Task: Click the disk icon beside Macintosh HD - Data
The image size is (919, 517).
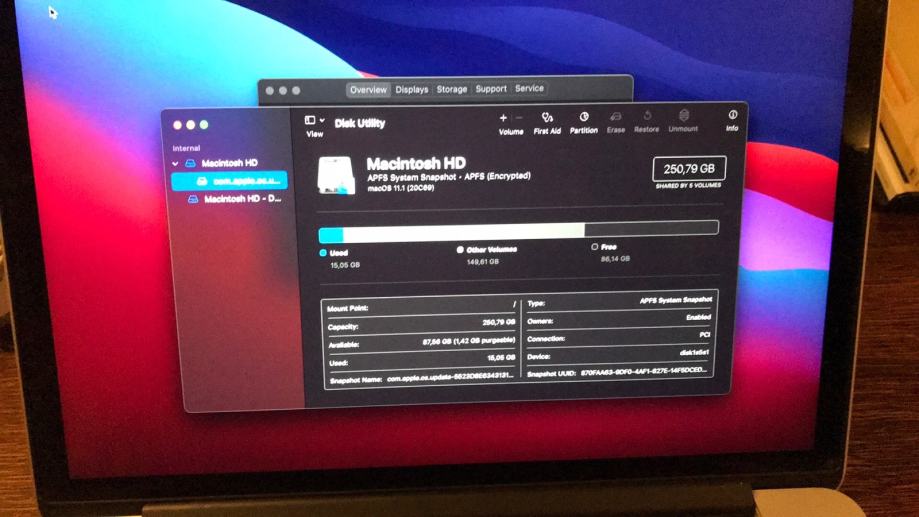Action: [x=193, y=199]
